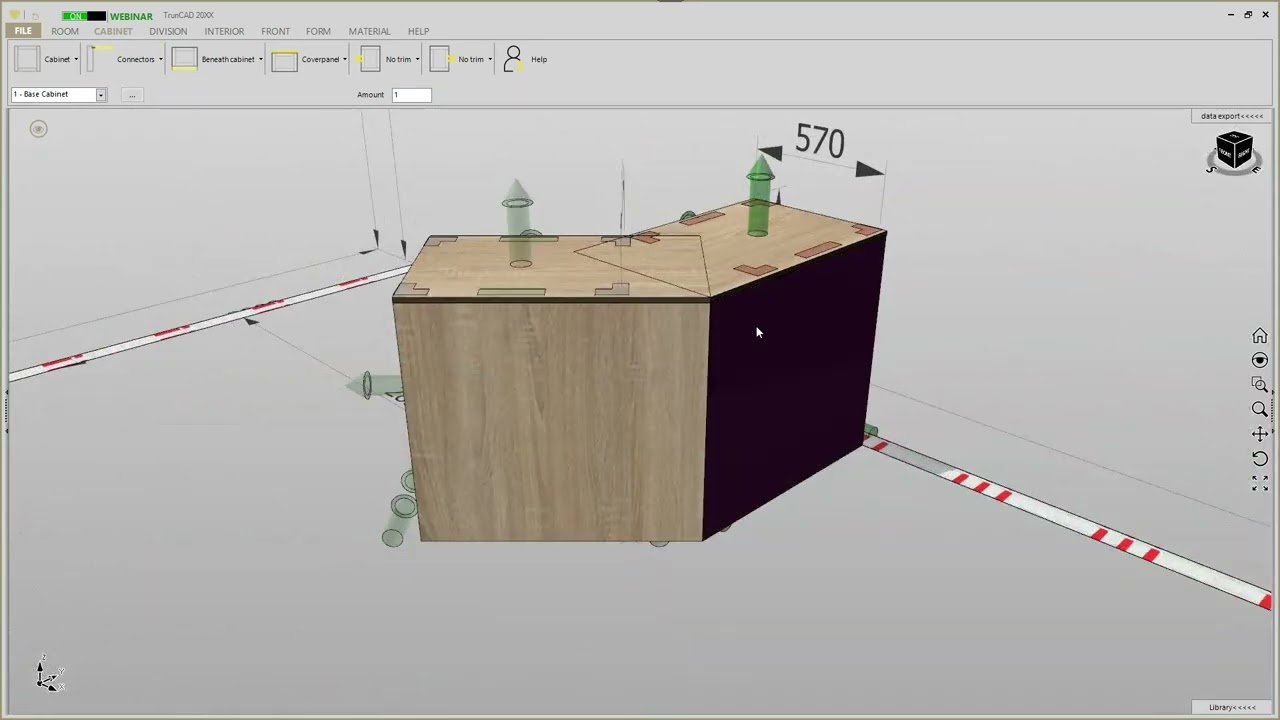Image resolution: width=1280 pixels, height=720 pixels.
Task: Open the MATERIAL tab
Action: (x=369, y=31)
